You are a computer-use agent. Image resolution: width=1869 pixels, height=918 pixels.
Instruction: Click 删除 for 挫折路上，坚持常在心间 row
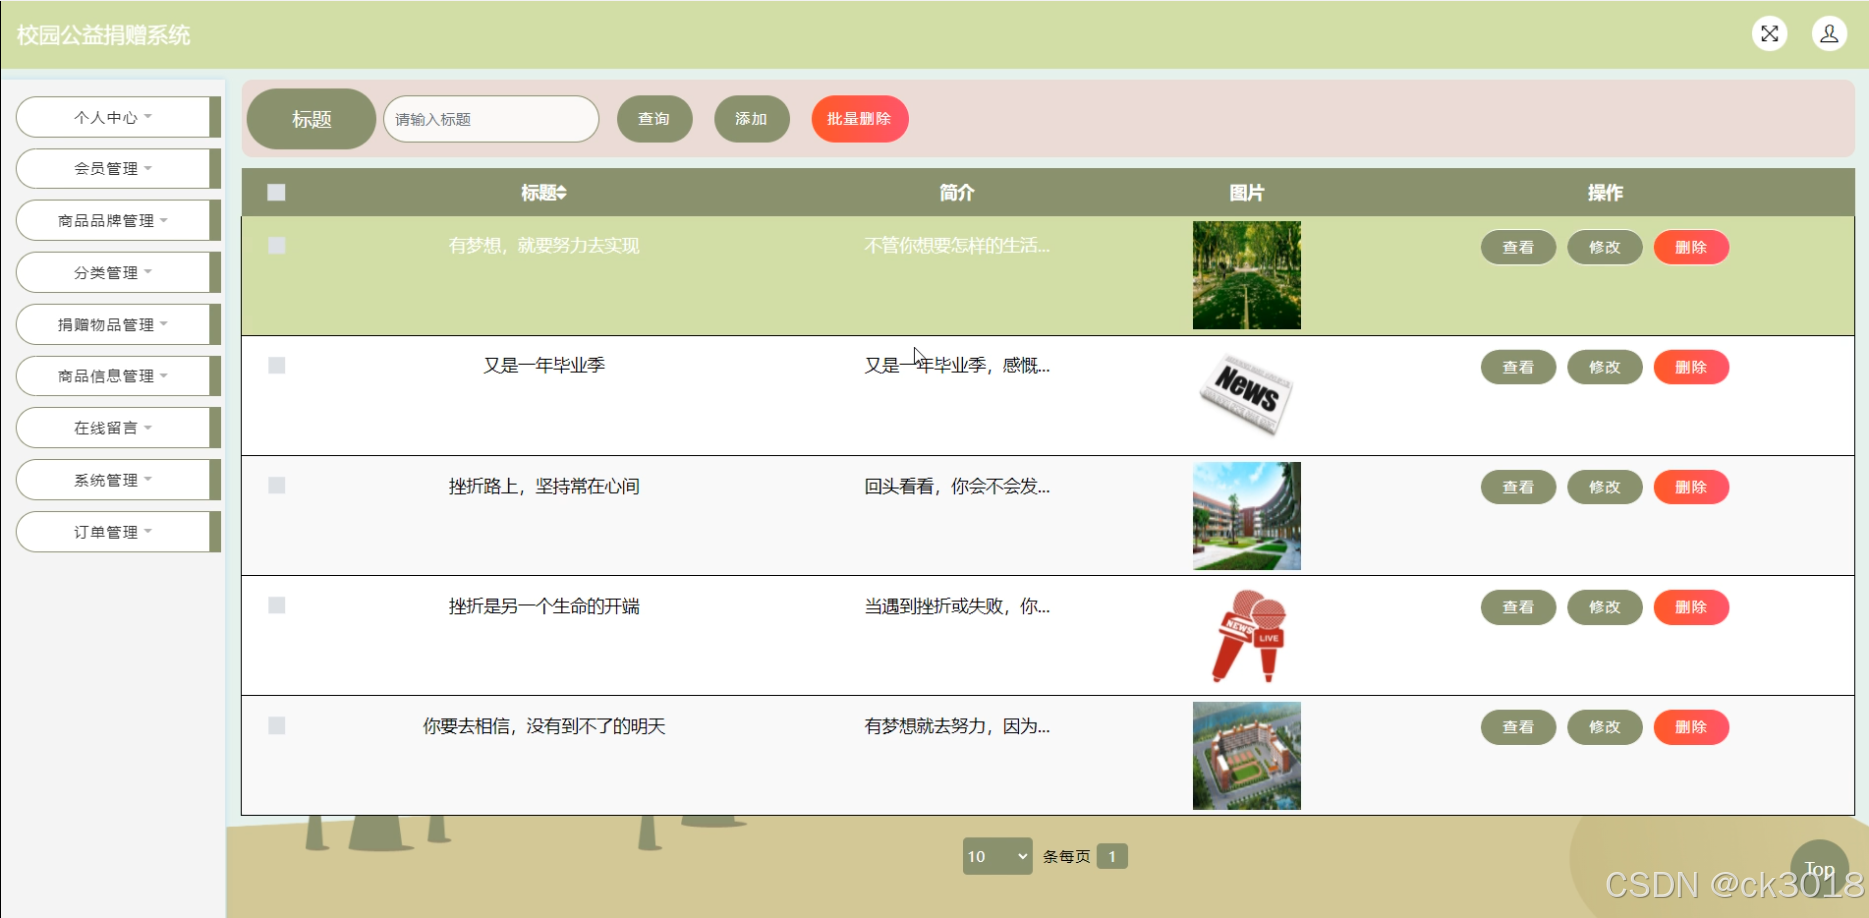coord(1691,487)
